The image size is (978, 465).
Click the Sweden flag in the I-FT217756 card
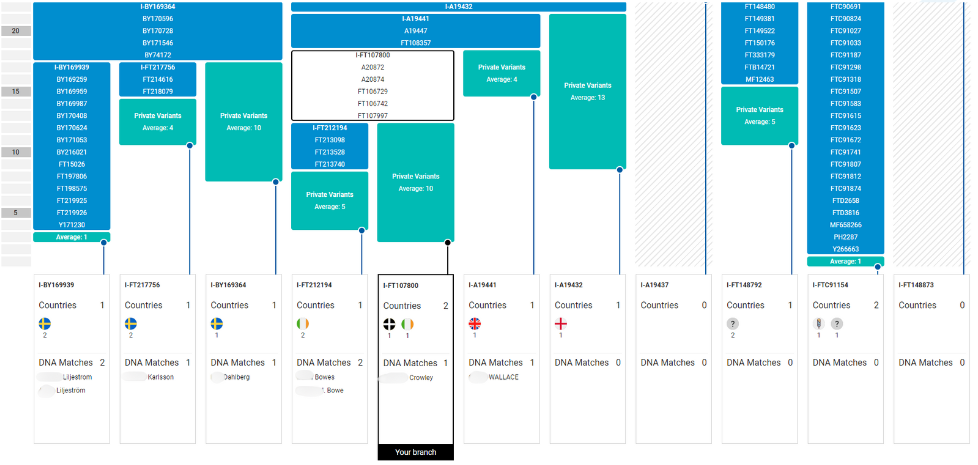click(x=131, y=324)
